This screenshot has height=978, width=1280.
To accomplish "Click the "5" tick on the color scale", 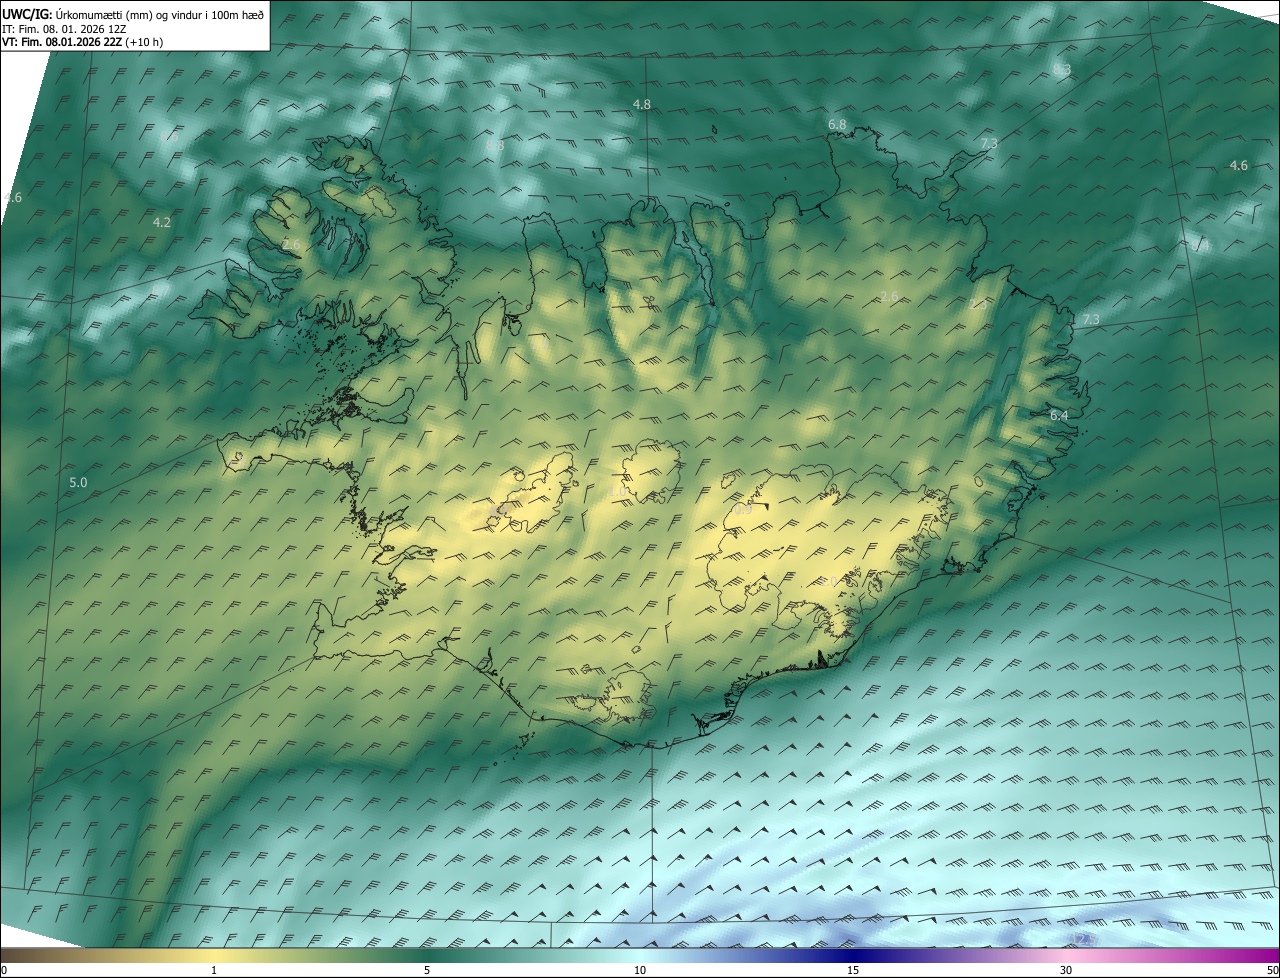I will click(x=427, y=970).
